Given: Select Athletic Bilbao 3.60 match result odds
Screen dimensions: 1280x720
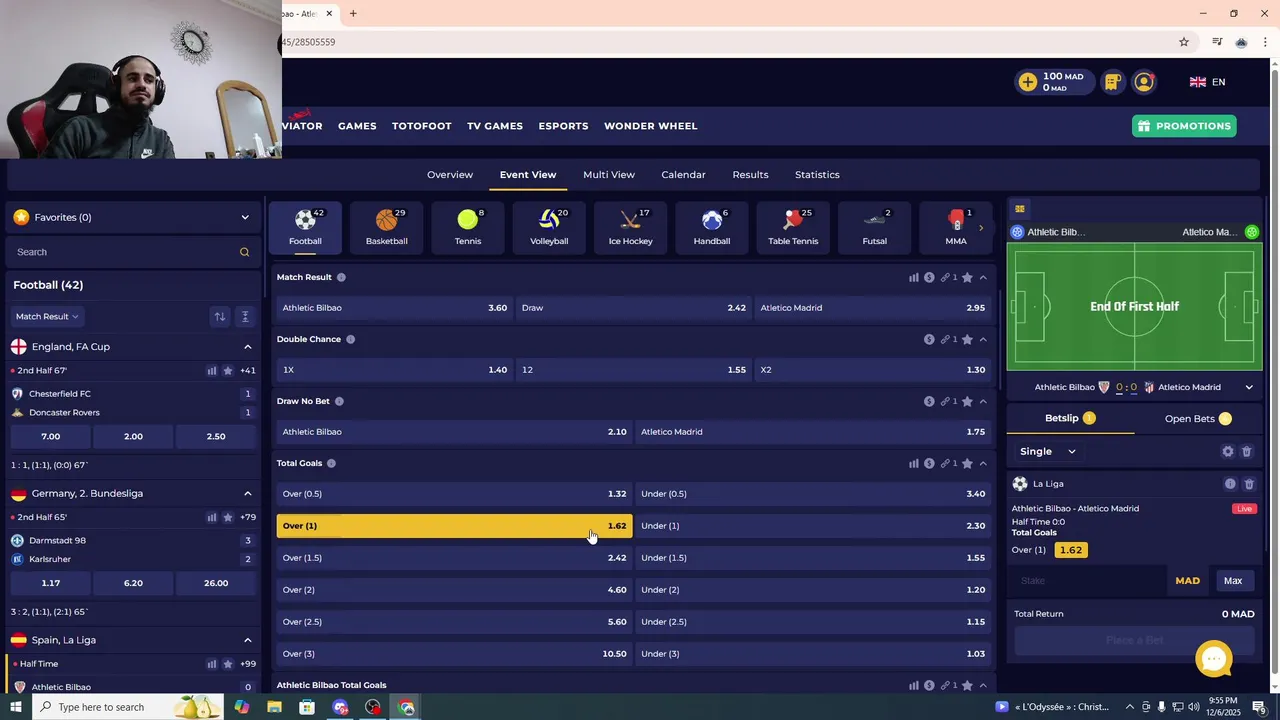Looking at the screenshot, I should 394,308.
